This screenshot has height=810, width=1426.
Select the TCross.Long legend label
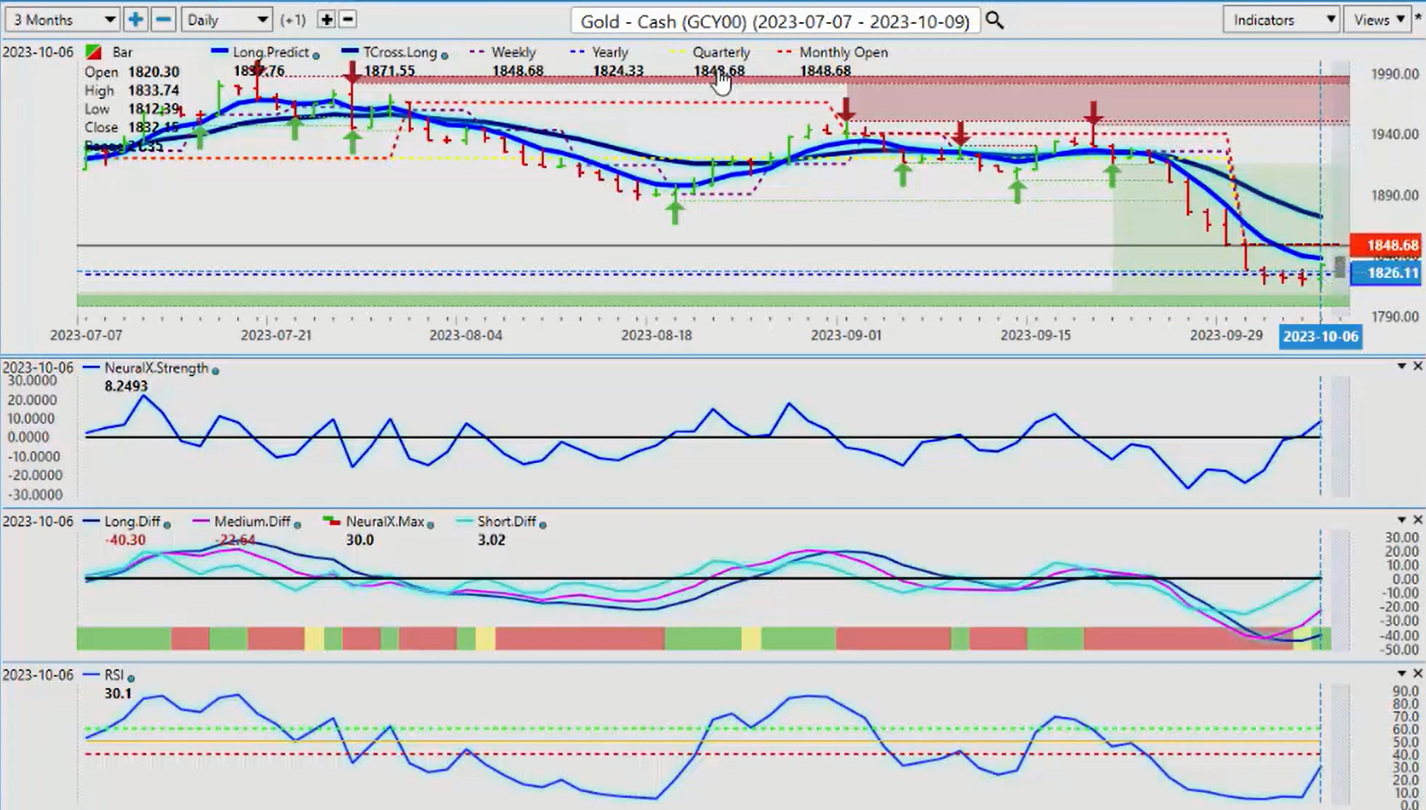pos(400,52)
